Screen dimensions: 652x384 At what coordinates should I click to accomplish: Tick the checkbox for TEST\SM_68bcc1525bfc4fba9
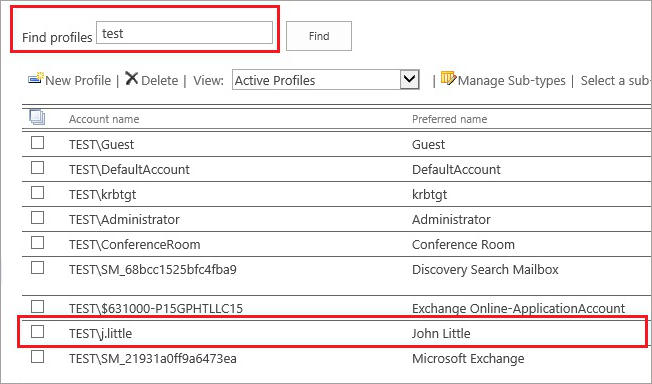click(x=37, y=268)
